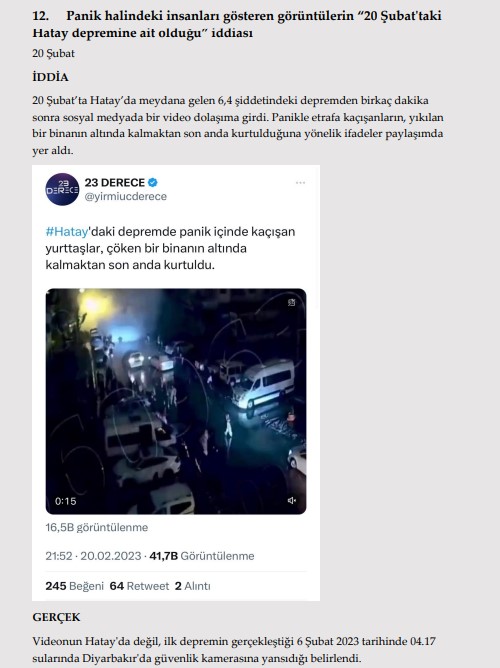Open the @yirmiucderece handle

tap(126, 196)
